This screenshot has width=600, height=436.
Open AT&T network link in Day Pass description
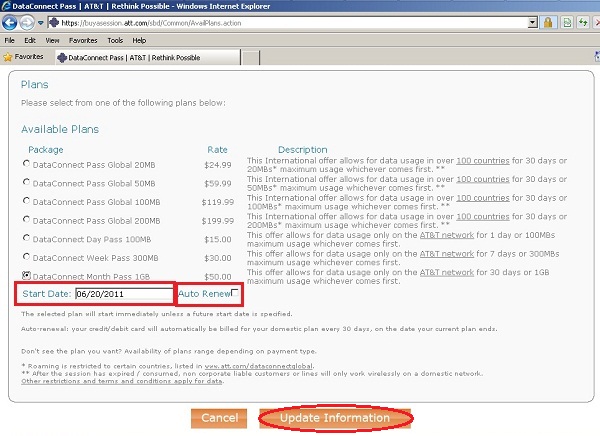click(x=447, y=235)
